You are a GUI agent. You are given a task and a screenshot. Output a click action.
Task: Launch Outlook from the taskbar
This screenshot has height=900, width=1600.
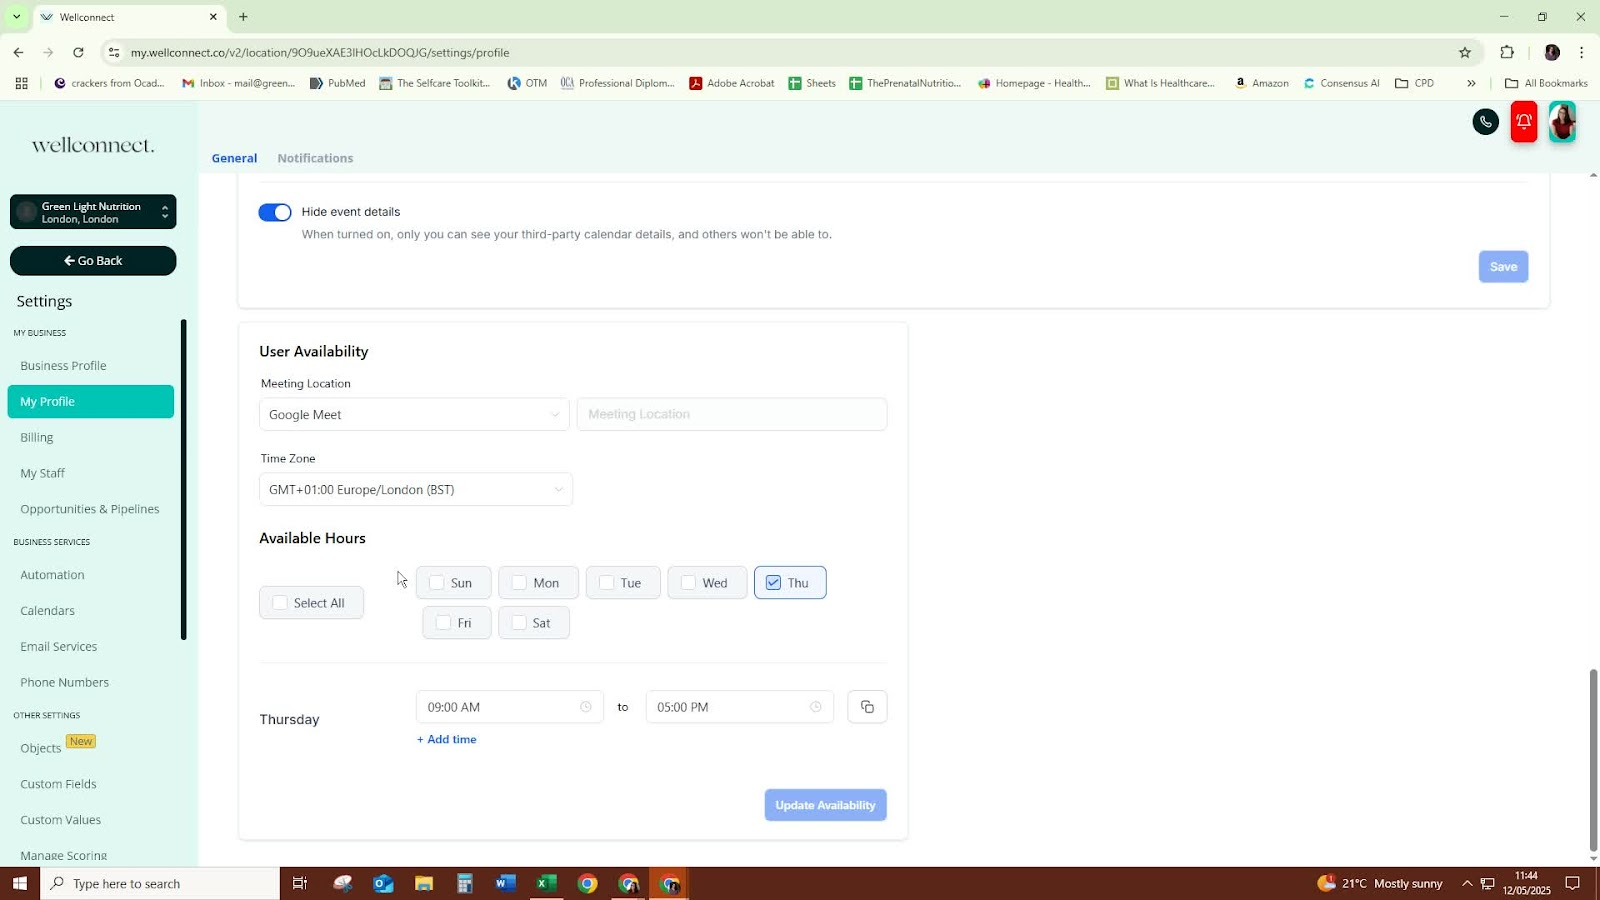[x=383, y=883]
